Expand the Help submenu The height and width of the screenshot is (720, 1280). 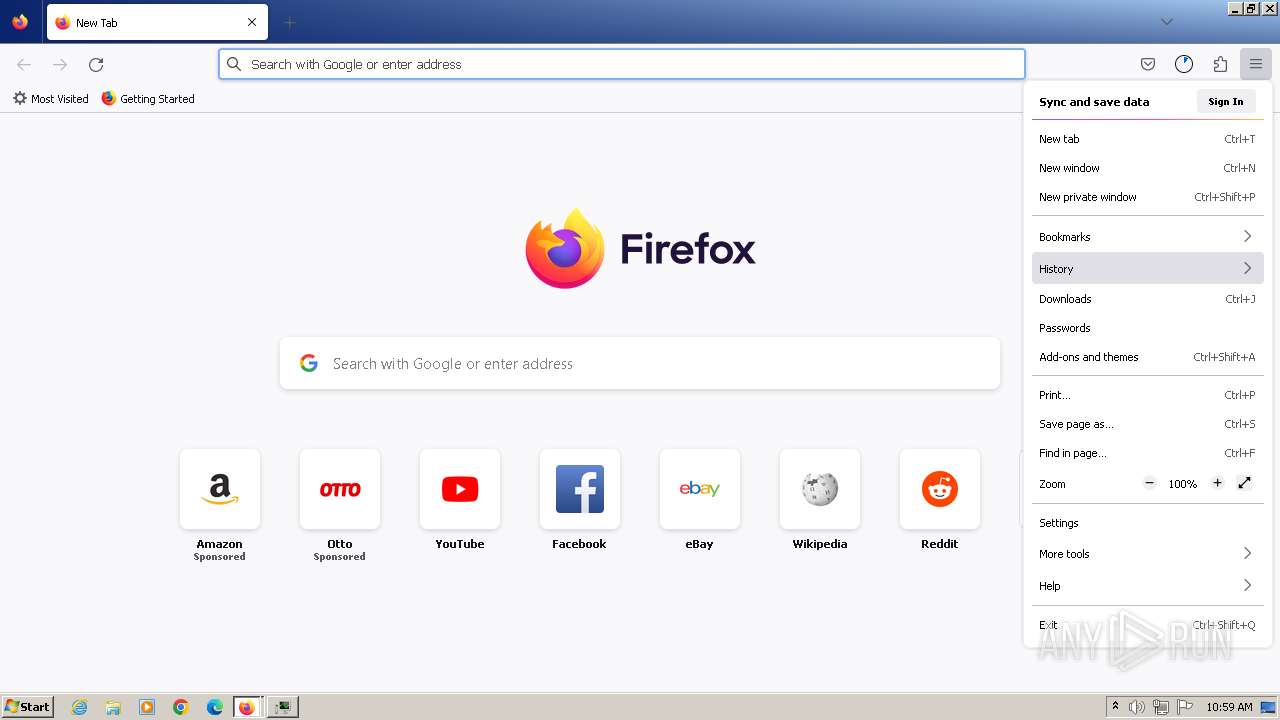[x=1148, y=586]
